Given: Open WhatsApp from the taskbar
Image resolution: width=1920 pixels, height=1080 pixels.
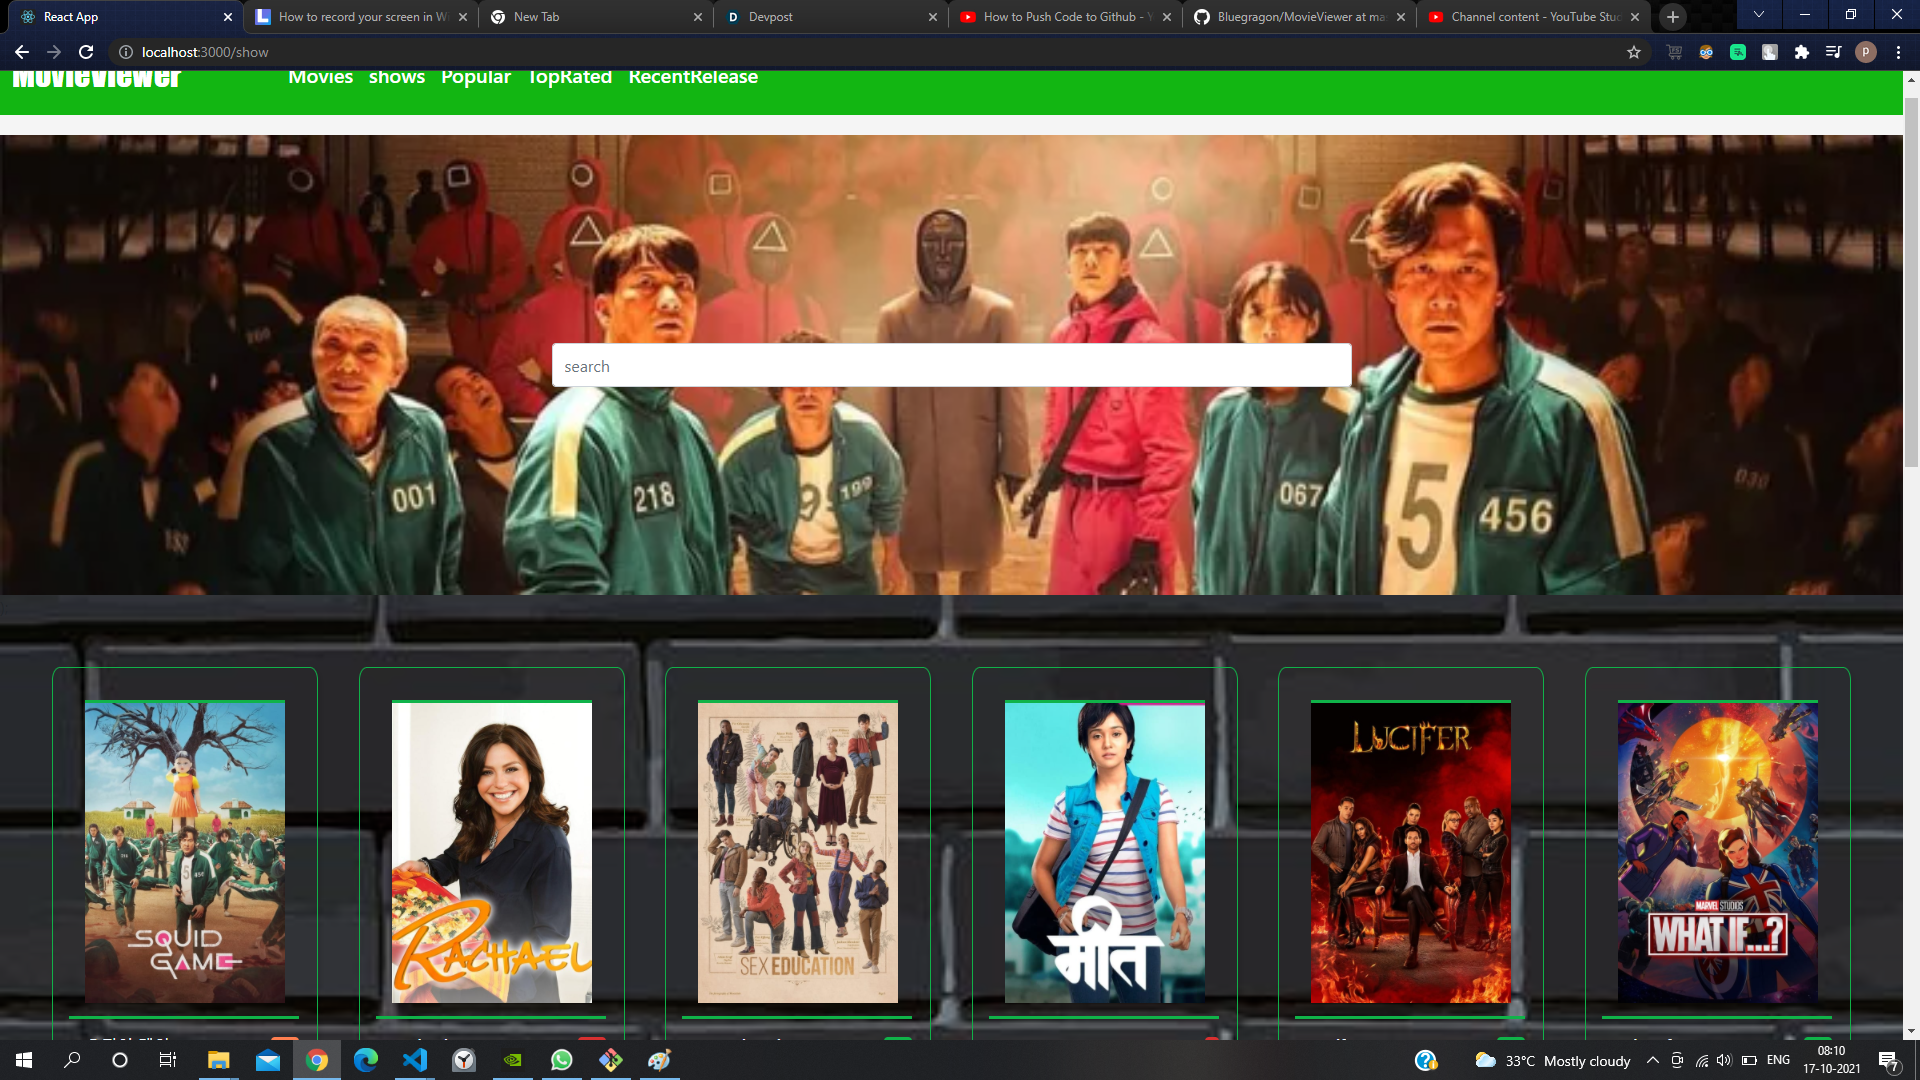Looking at the screenshot, I should click(x=562, y=1060).
